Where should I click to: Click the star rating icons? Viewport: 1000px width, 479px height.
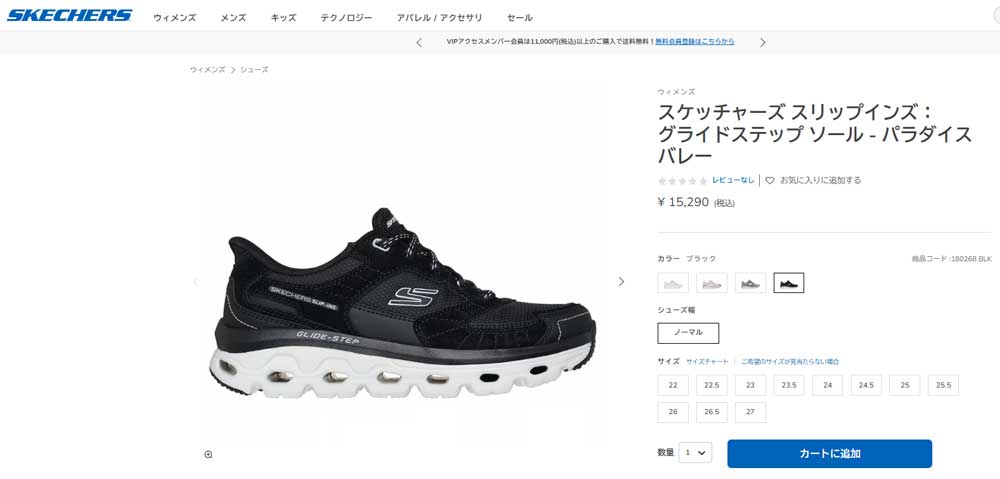682,181
